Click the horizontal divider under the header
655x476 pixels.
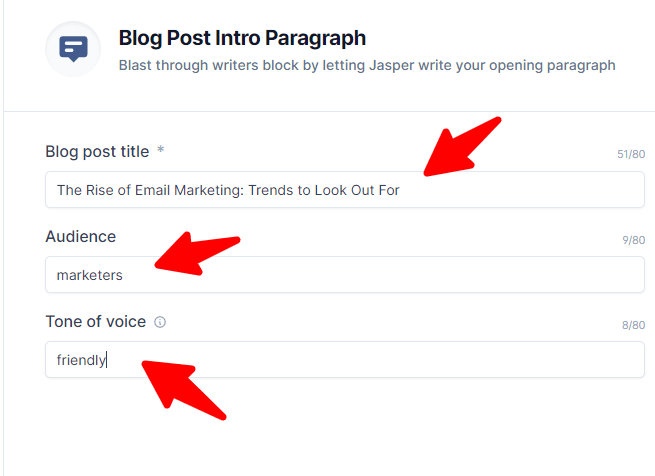click(330, 111)
